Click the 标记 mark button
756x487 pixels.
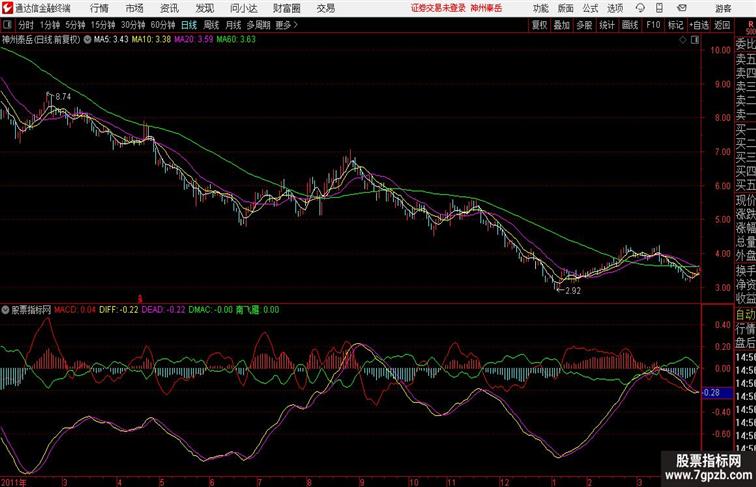point(675,25)
